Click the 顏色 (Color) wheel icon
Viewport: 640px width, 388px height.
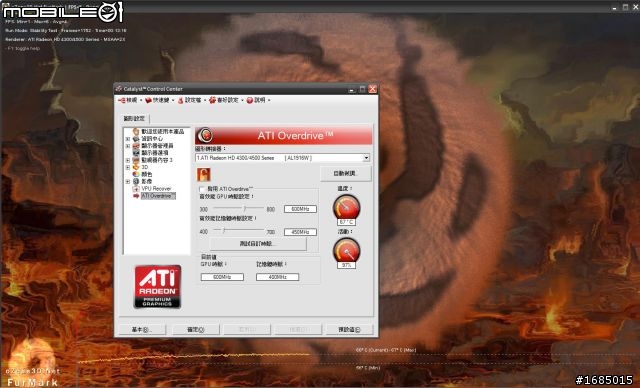136,174
